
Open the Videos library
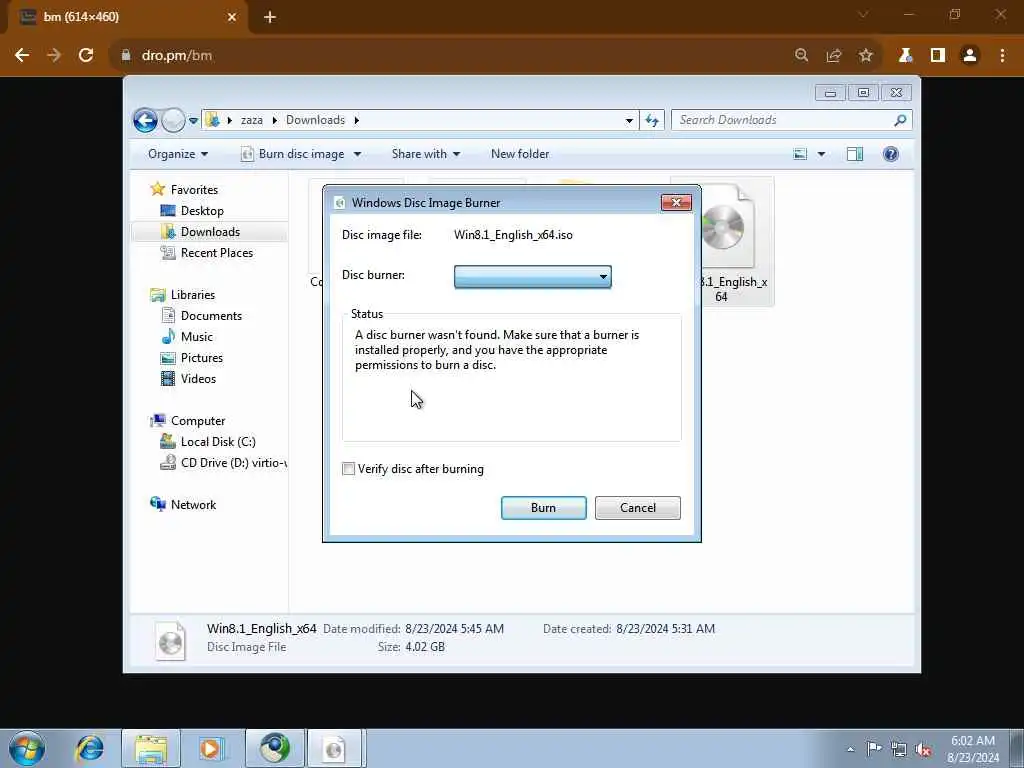click(198, 379)
